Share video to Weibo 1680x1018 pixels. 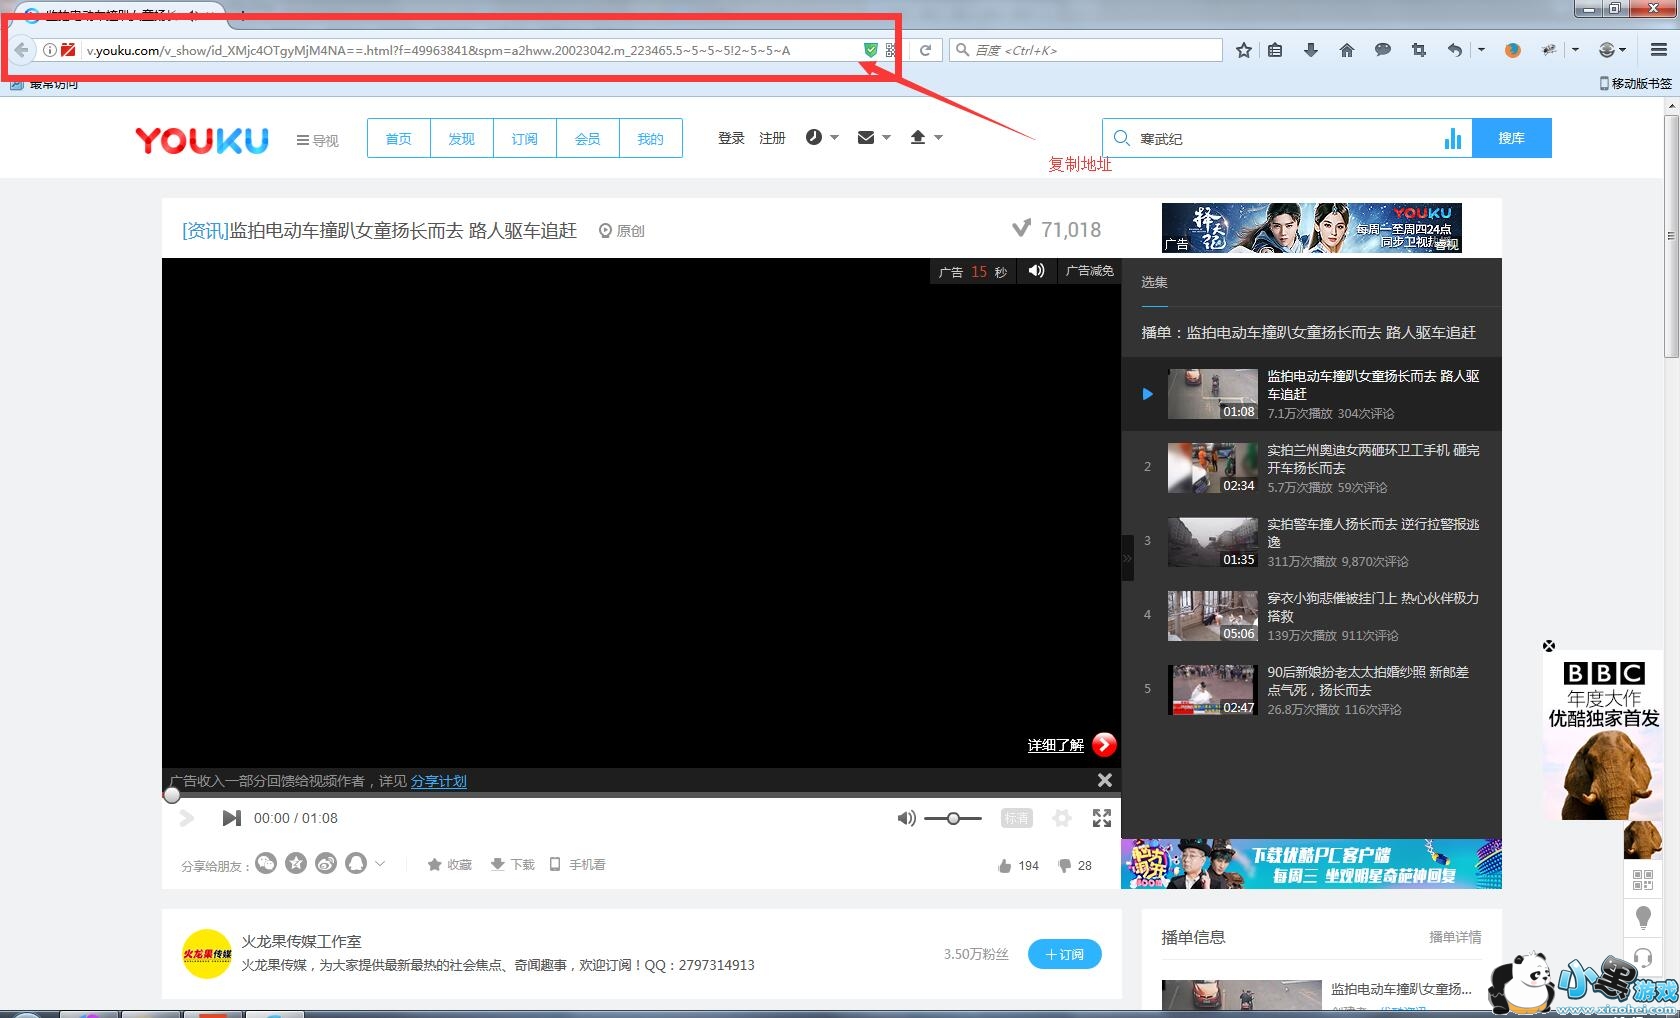point(326,863)
